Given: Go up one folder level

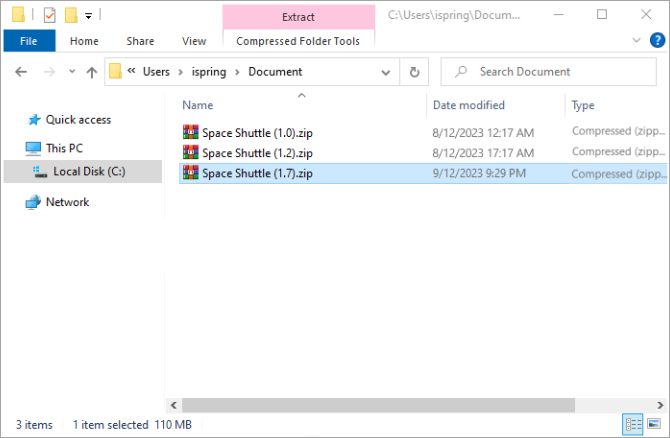Looking at the screenshot, I should (x=92, y=72).
